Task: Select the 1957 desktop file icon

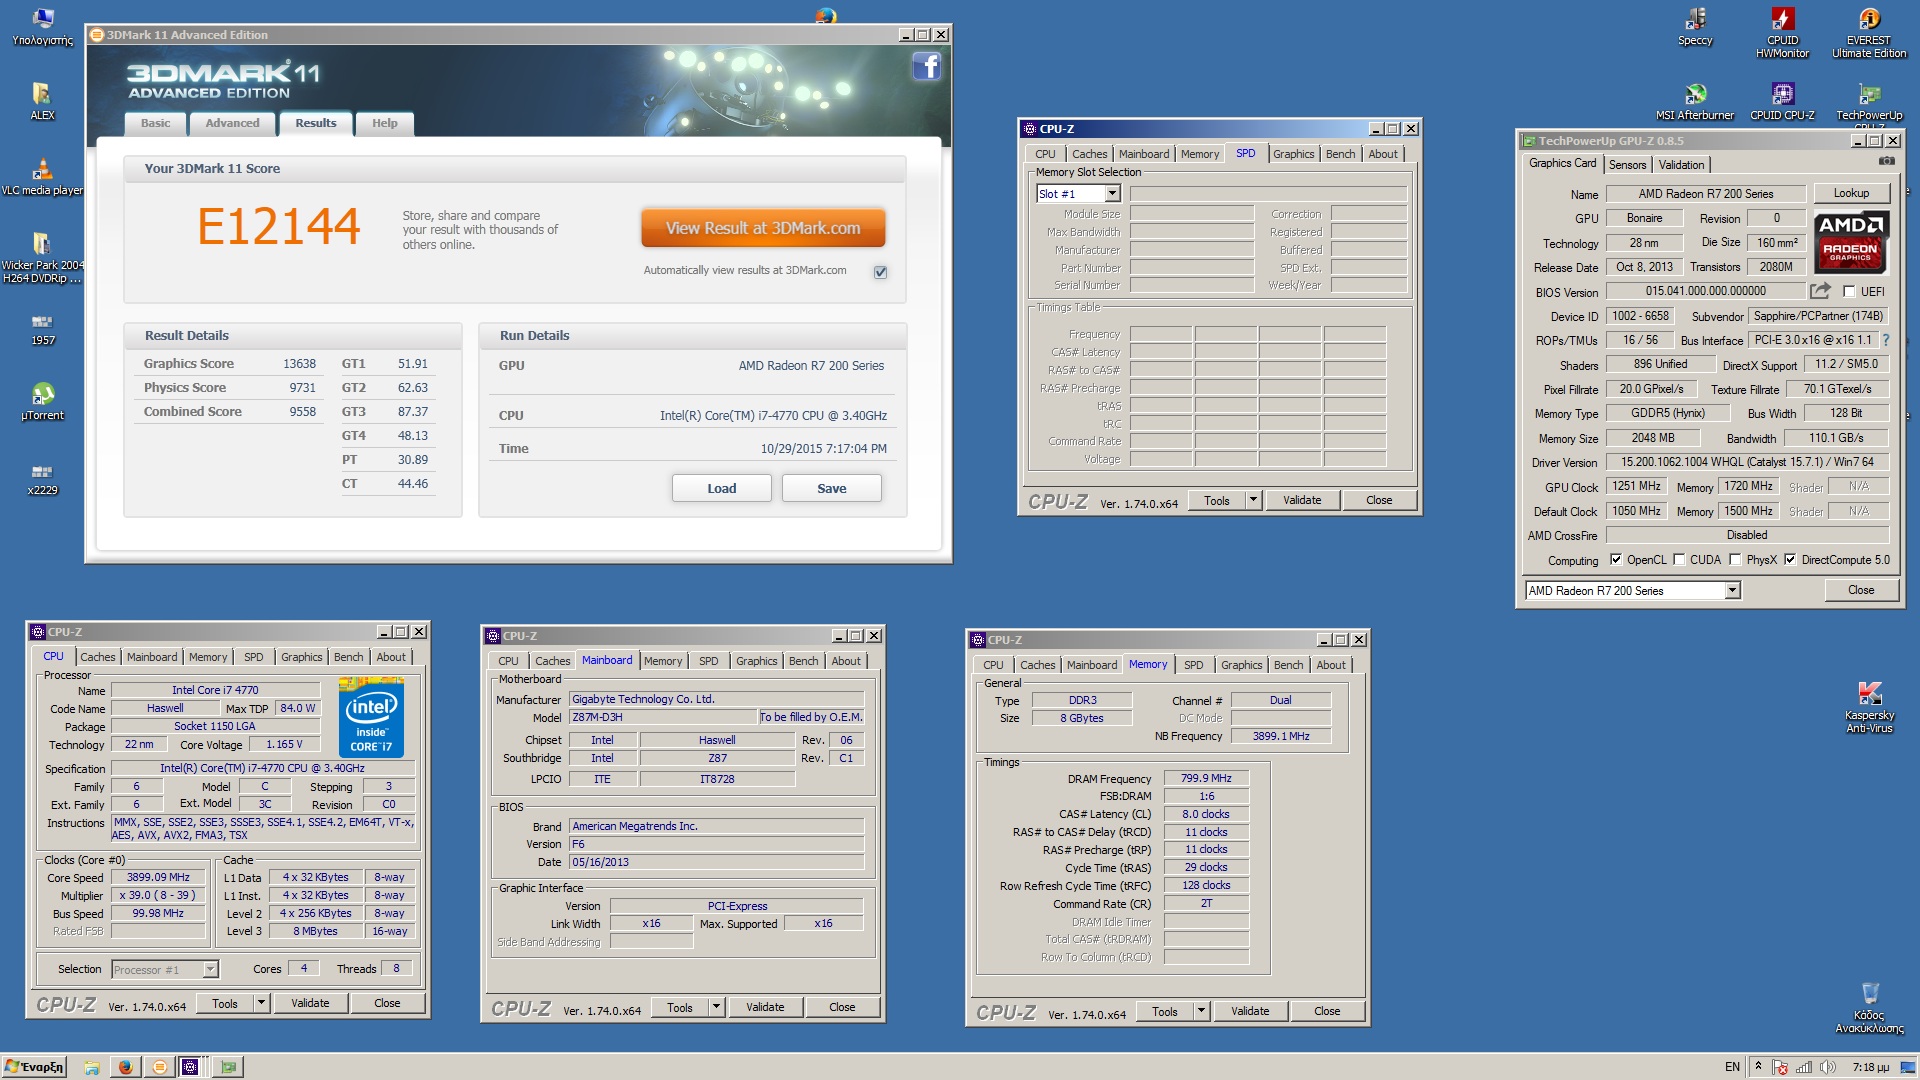Action: point(42,329)
